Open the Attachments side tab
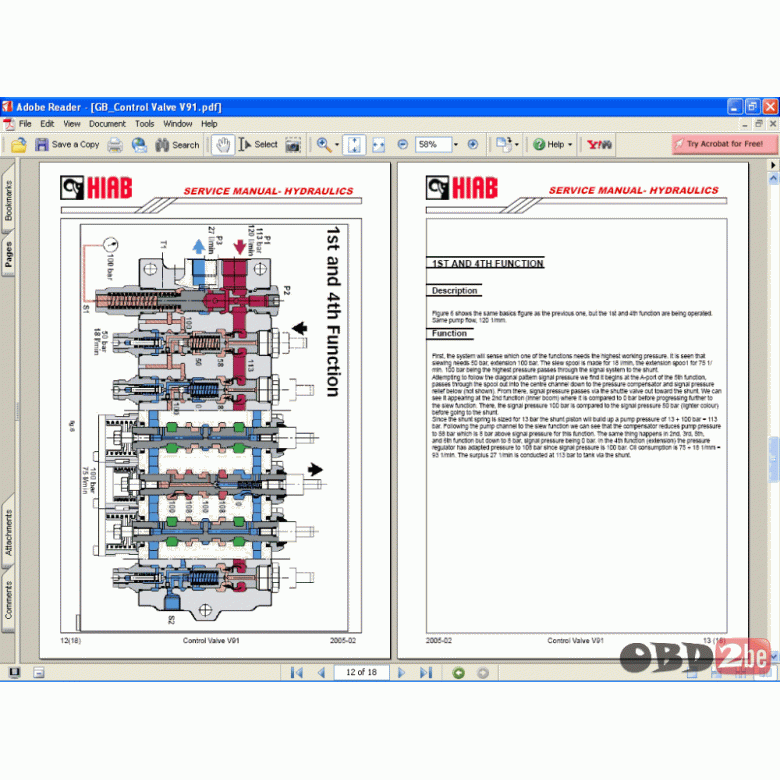This screenshot has height=780, width=780. pos(8,532)
